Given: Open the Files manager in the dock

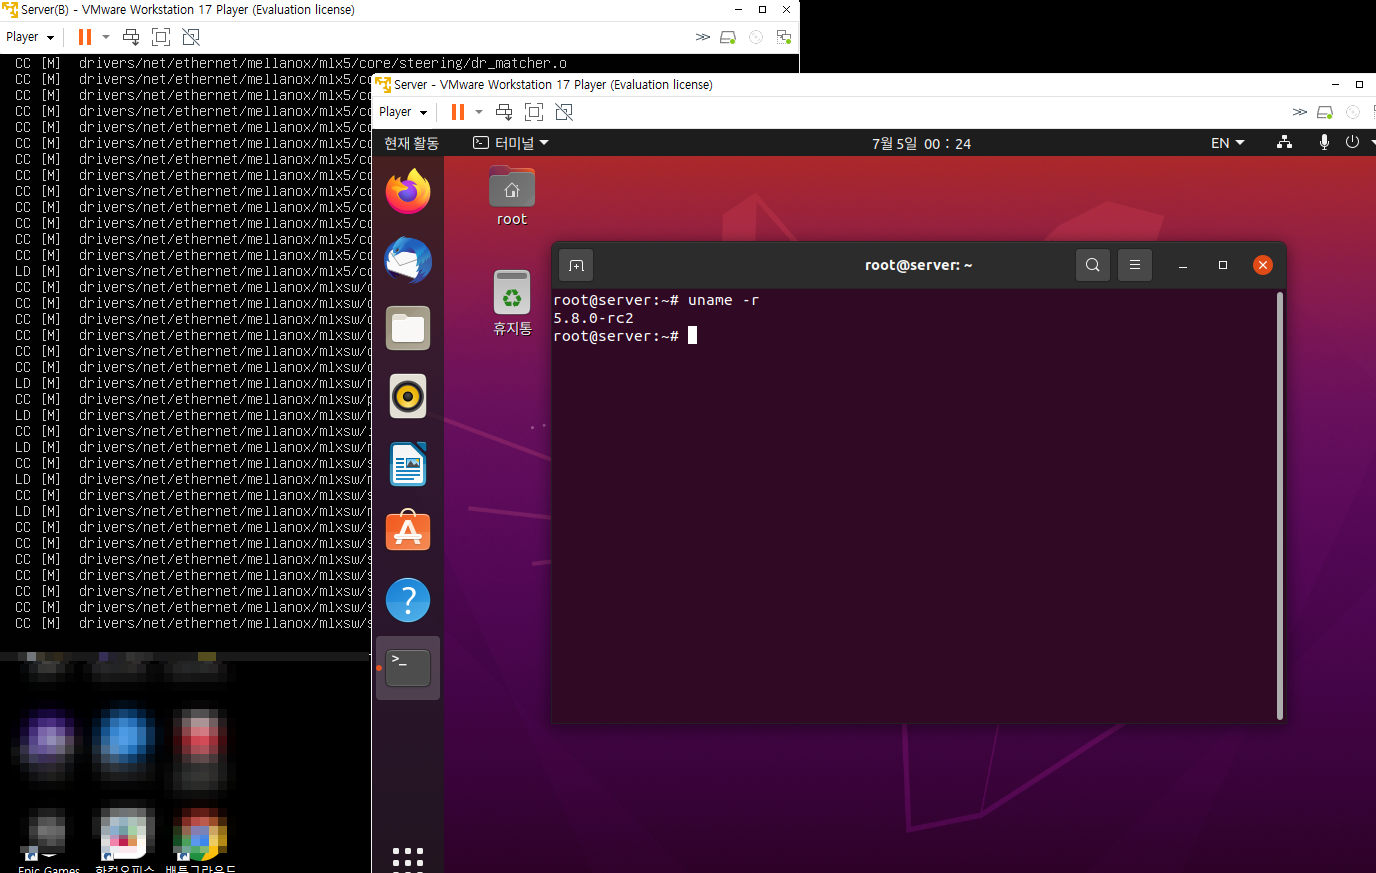Looking at the screenshot, I should pyautogui.click(x=408, y=328).
